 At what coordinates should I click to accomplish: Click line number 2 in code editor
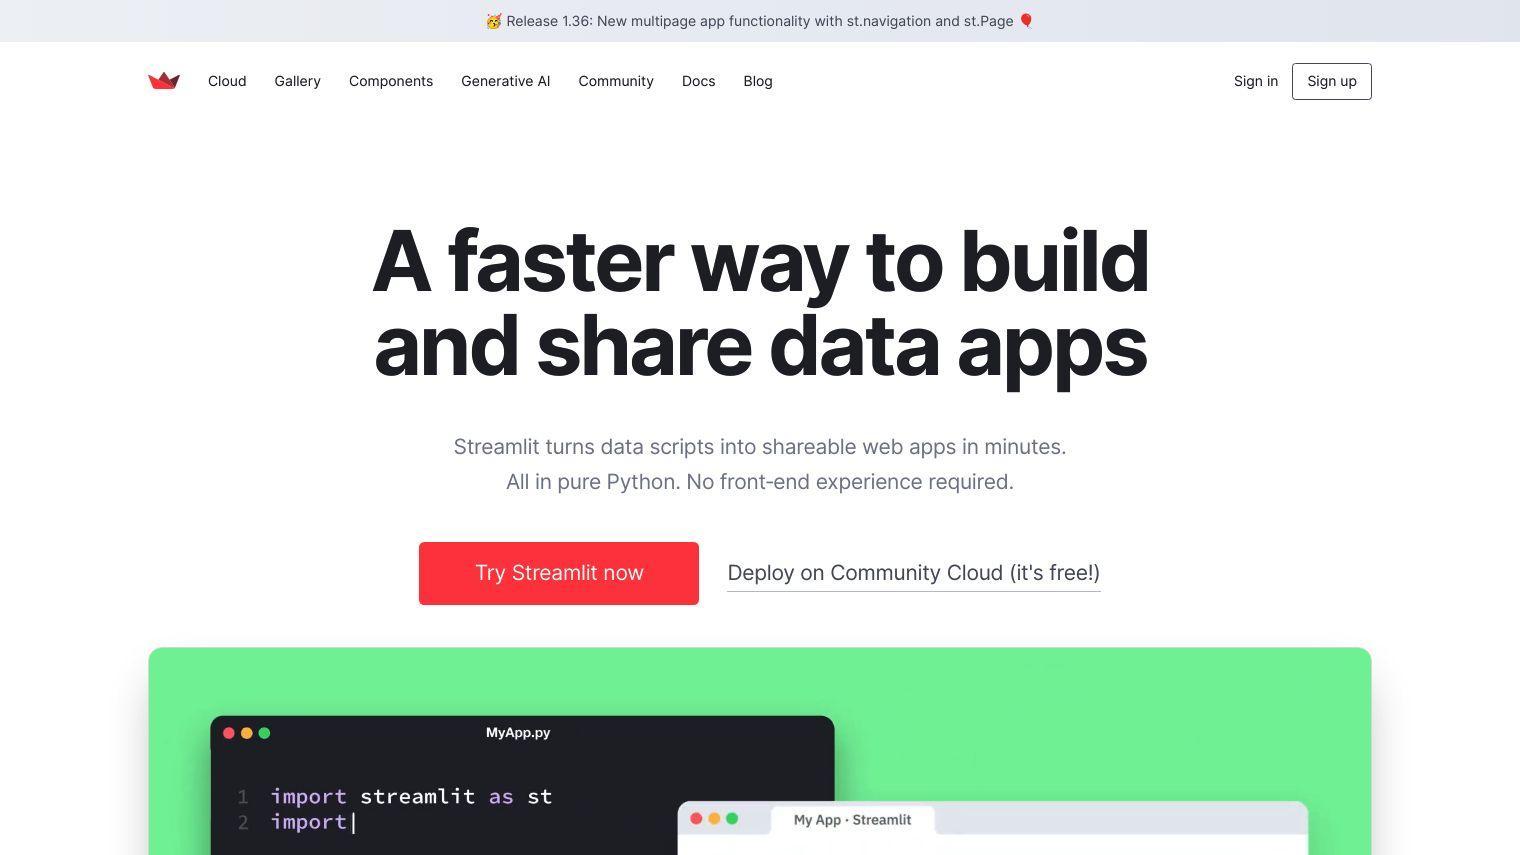click(243, 822)
